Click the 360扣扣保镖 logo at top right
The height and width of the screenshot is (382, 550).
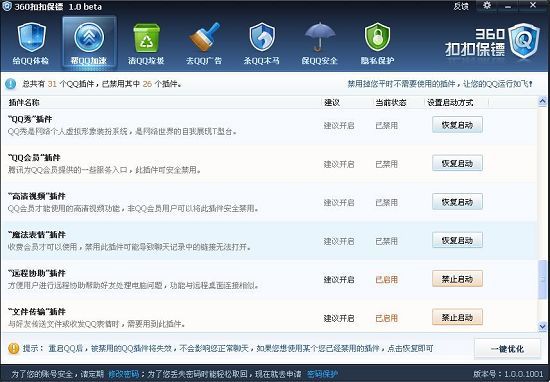tap(492, 41)
